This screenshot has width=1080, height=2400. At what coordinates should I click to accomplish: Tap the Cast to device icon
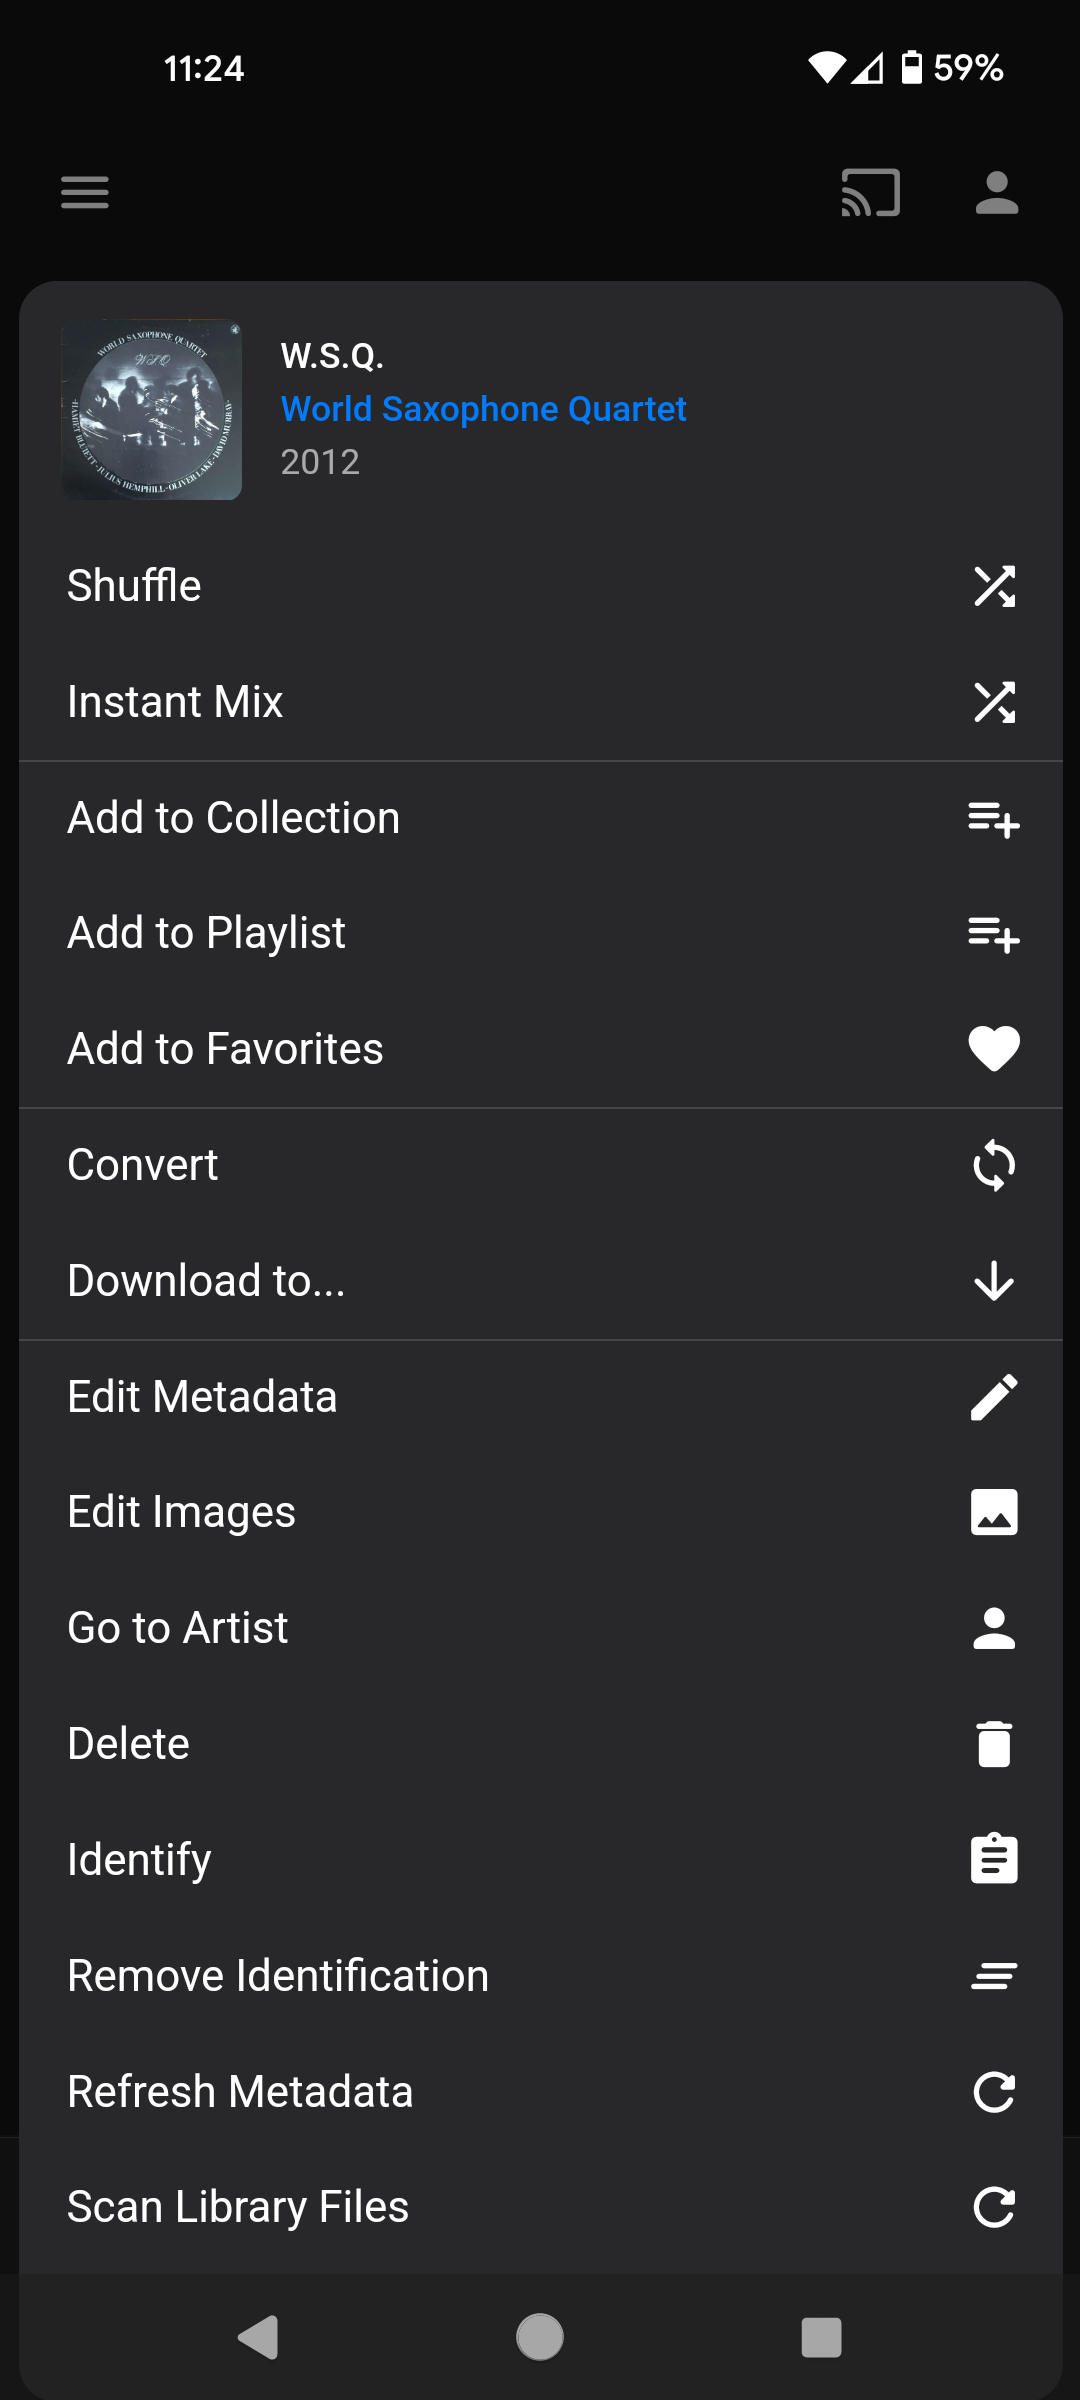870,192
